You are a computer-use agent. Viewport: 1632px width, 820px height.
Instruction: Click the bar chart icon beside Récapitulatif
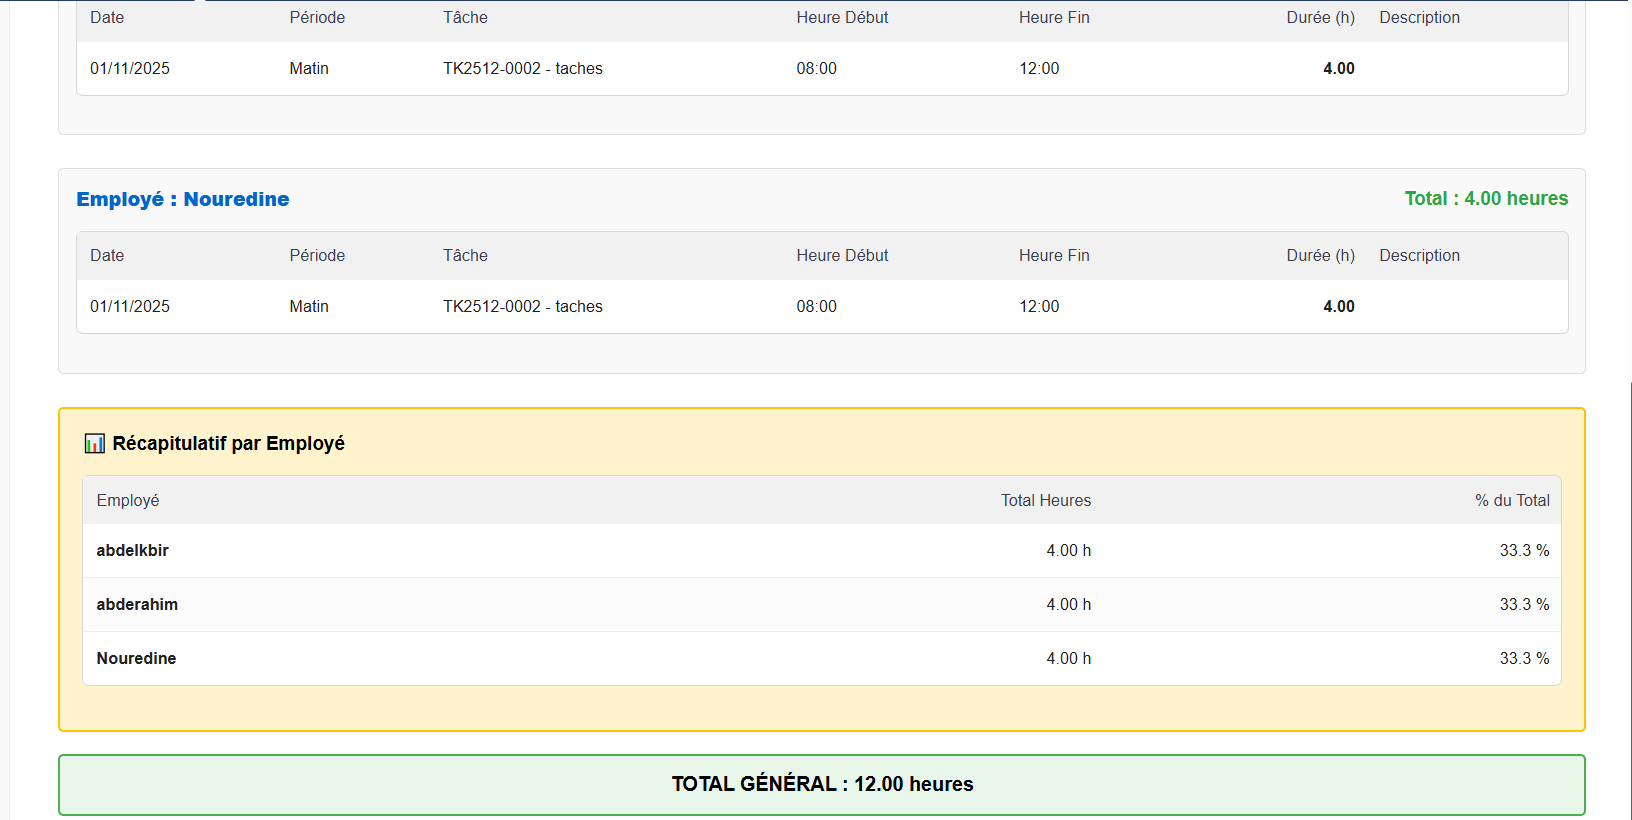(x=94, y=443)
